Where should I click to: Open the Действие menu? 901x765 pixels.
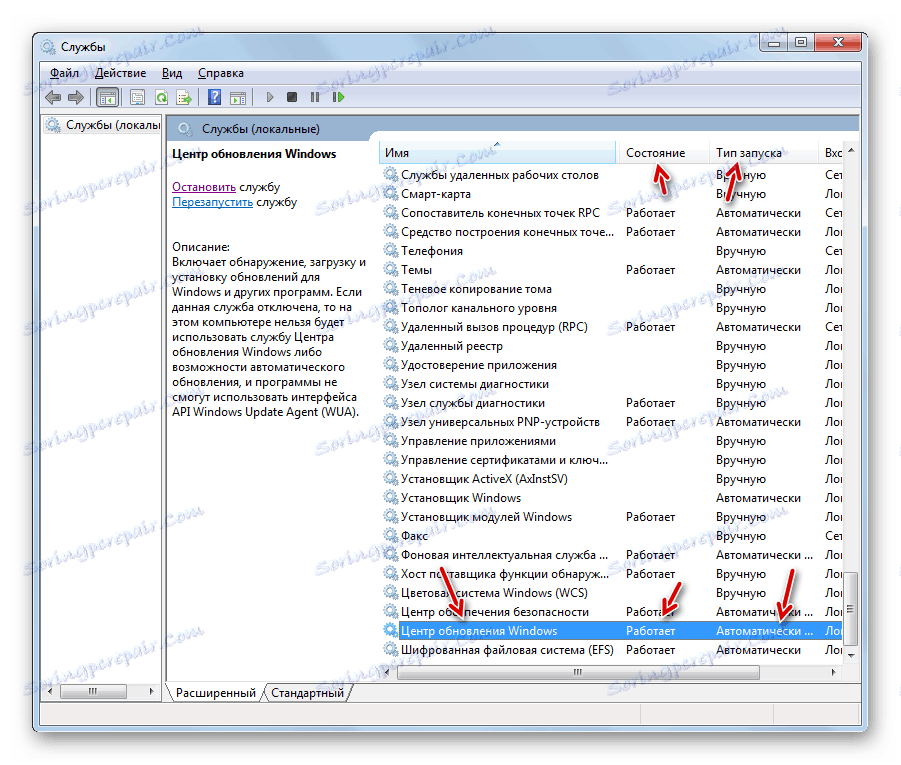(x=120, y=73)
